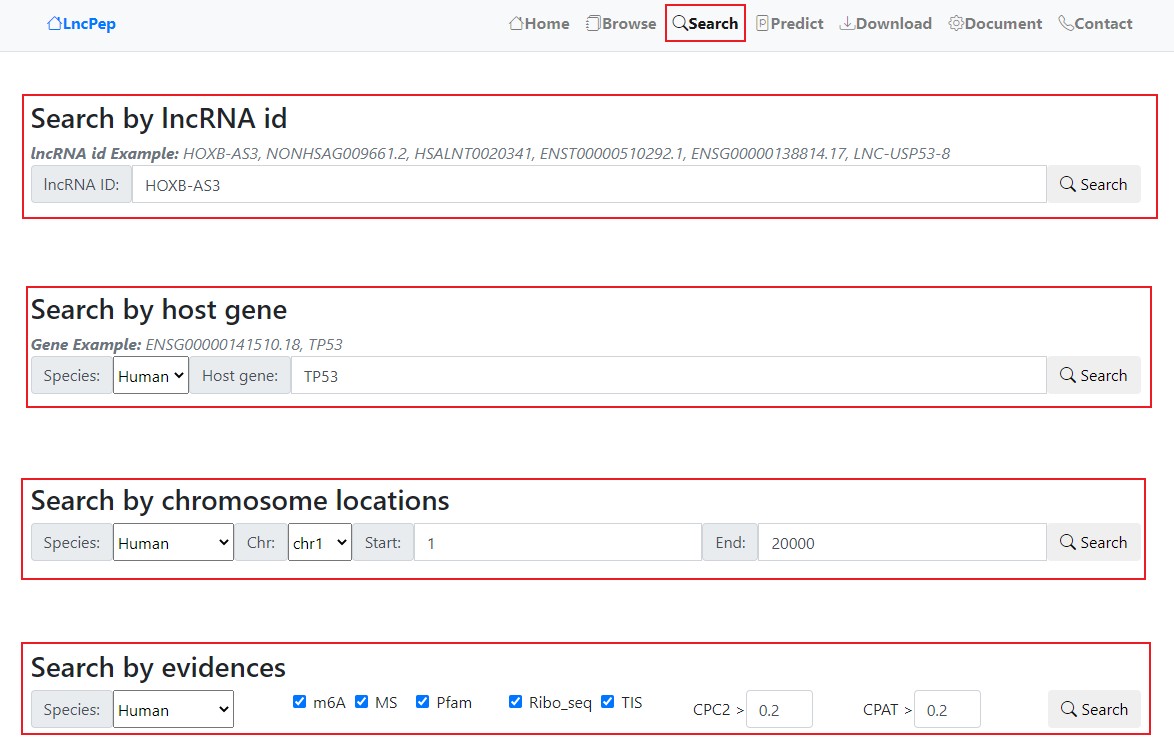This screenshot has height=753, width=1174.
Task: Disable the Ribo_seq checkbox
Action: point(515,702)
